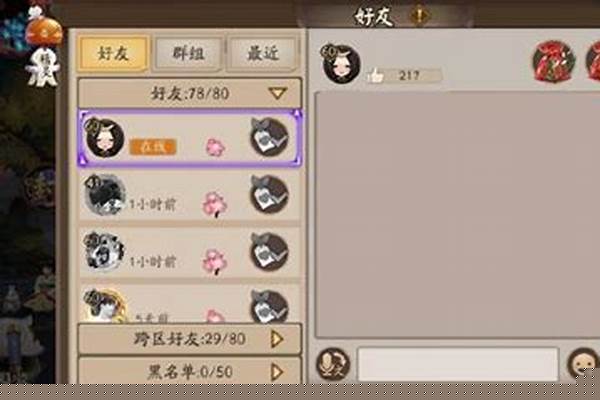Screen dimensions: 600x400
Task: Expand the 黑名单:0/50 blacklist section
Action: coord(190,371)
